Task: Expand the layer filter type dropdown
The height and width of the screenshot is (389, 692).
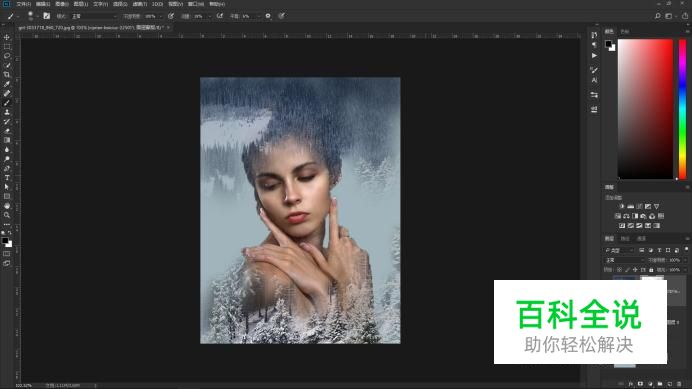Action: pyautogui.click(x=620, y=250)
